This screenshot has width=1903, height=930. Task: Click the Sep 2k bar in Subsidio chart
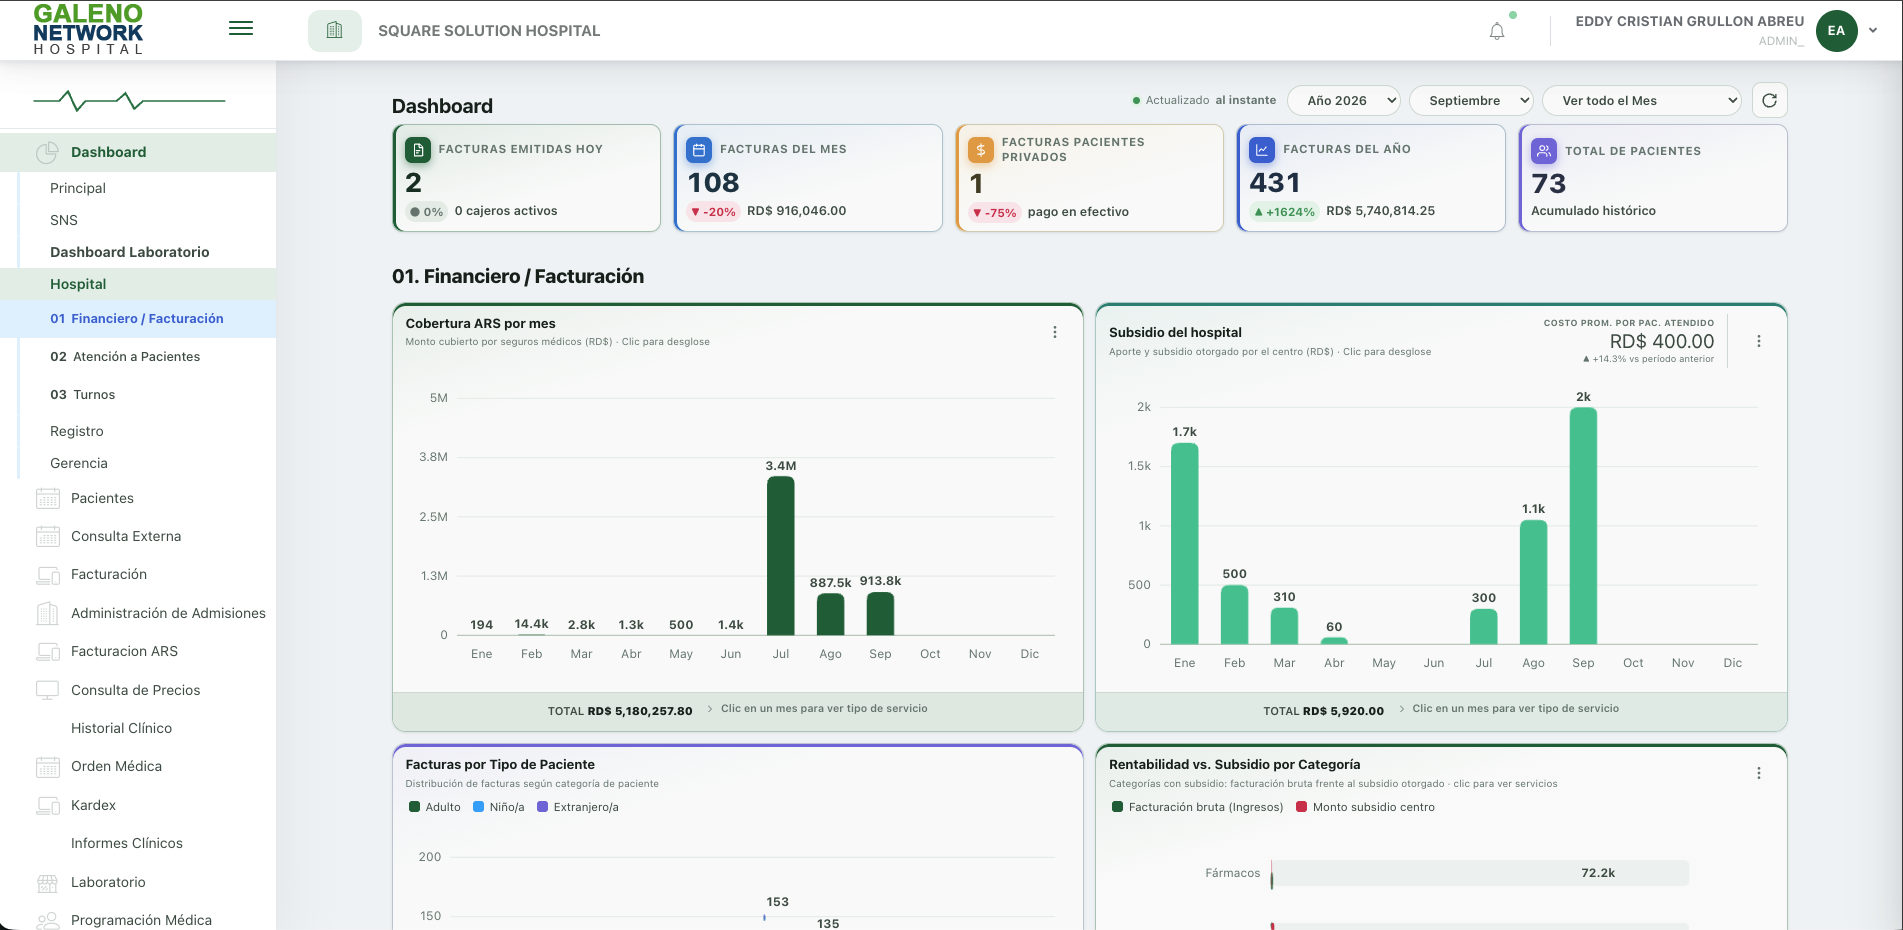(1583, 526)
